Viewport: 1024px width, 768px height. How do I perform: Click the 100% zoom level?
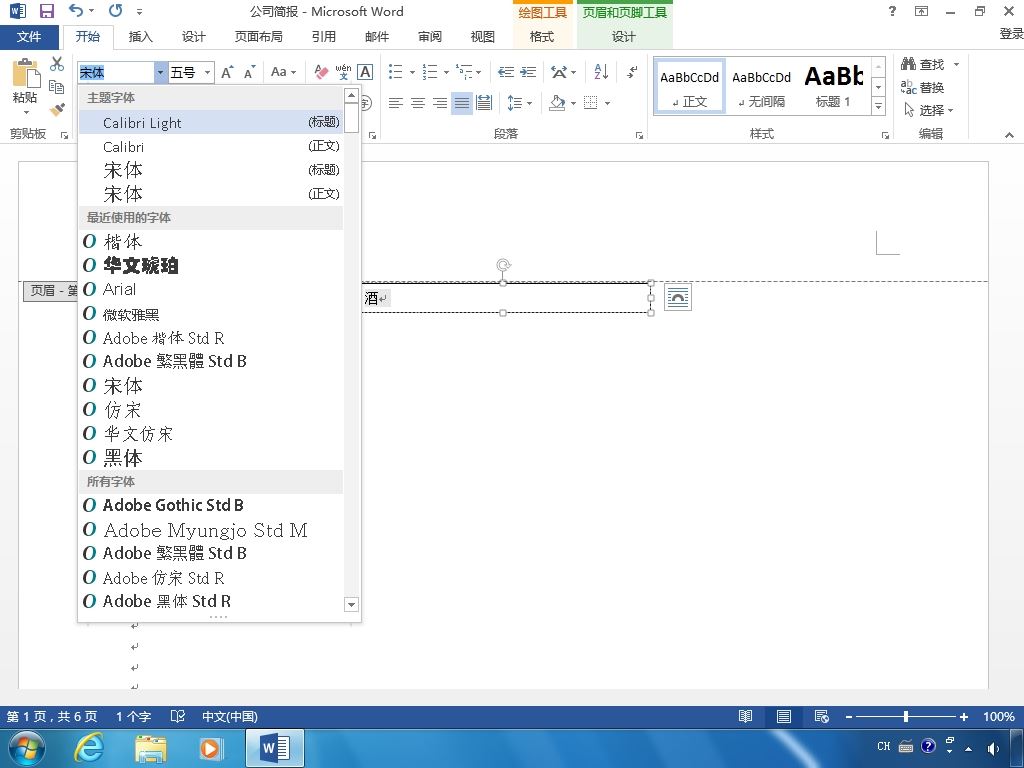999,716
